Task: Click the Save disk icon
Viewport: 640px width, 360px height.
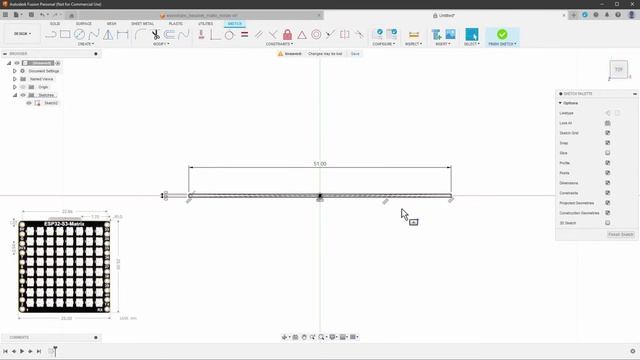Action: (x=31, y=15)
